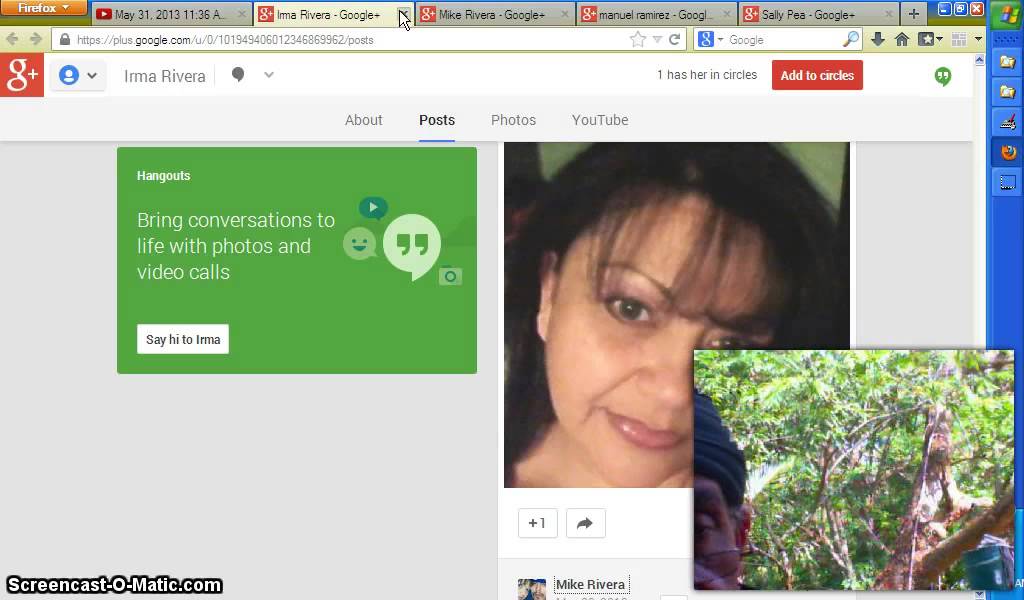Click the hangout status bubble icon beside name
This screenshot has height=600, width=1024.
[238, 75]
